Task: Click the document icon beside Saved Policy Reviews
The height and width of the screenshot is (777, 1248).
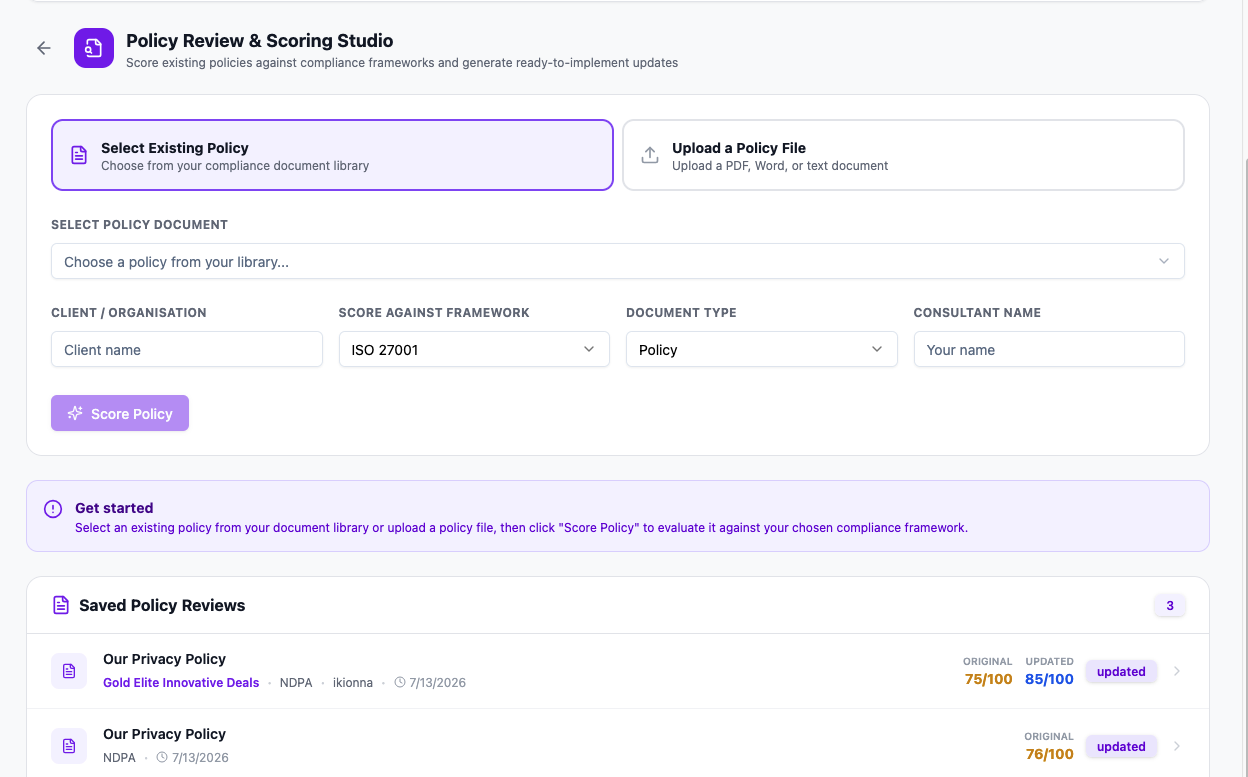Action: (x=61, y=605)
